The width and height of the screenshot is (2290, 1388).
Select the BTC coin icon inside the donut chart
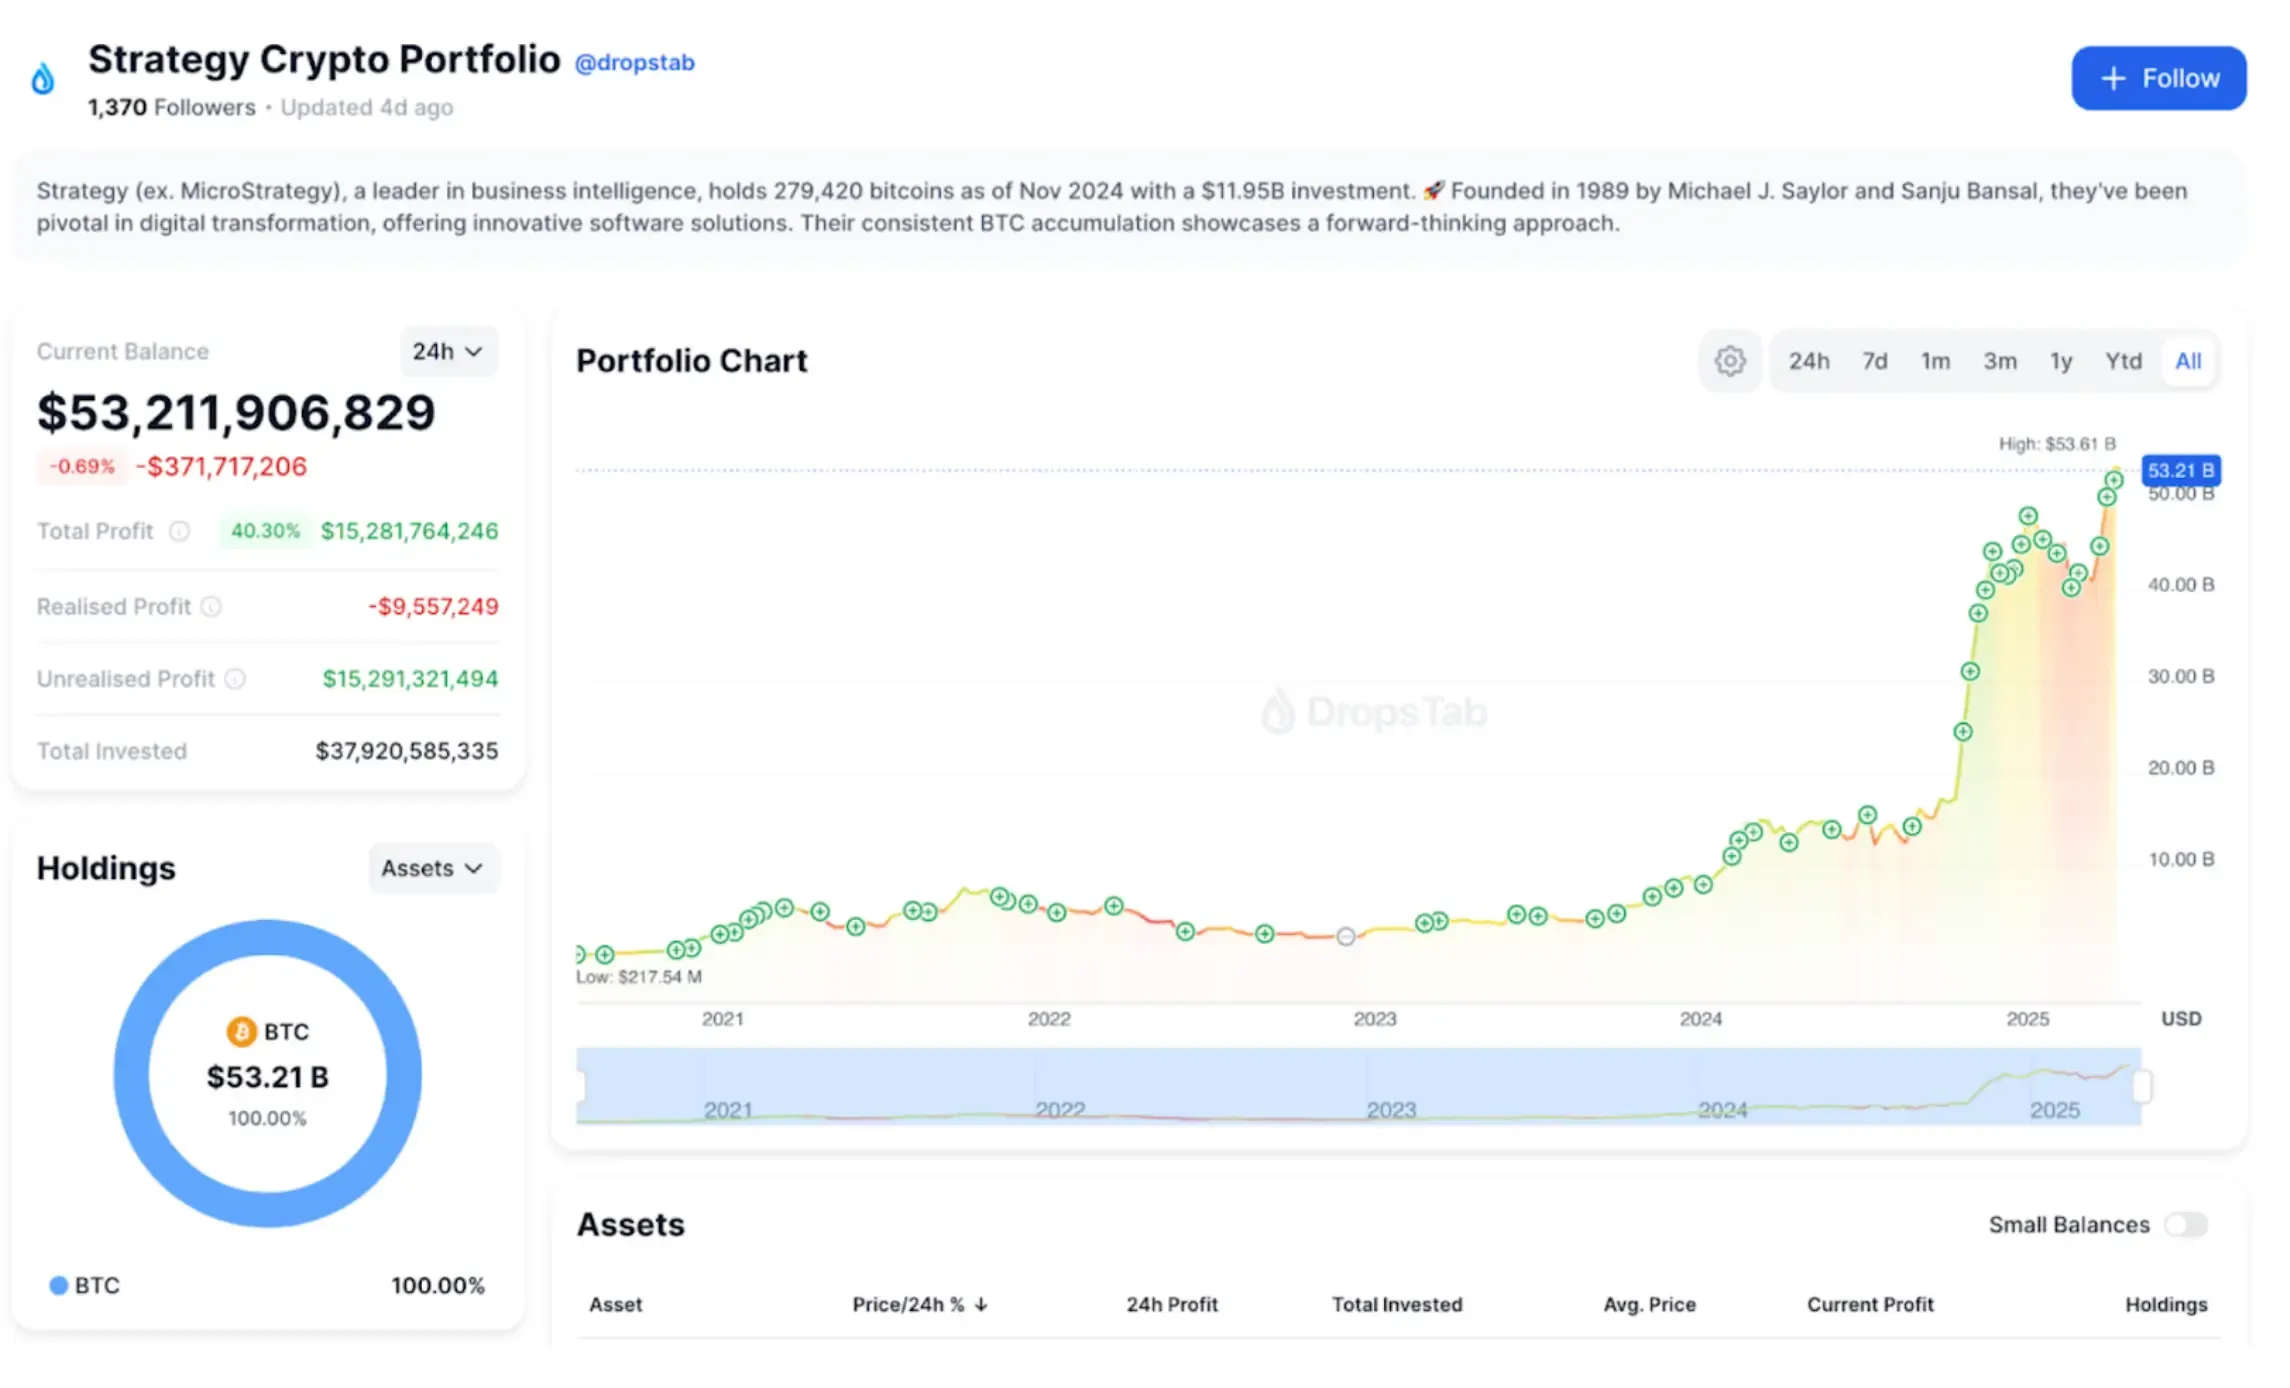(x=242, y=1031)
